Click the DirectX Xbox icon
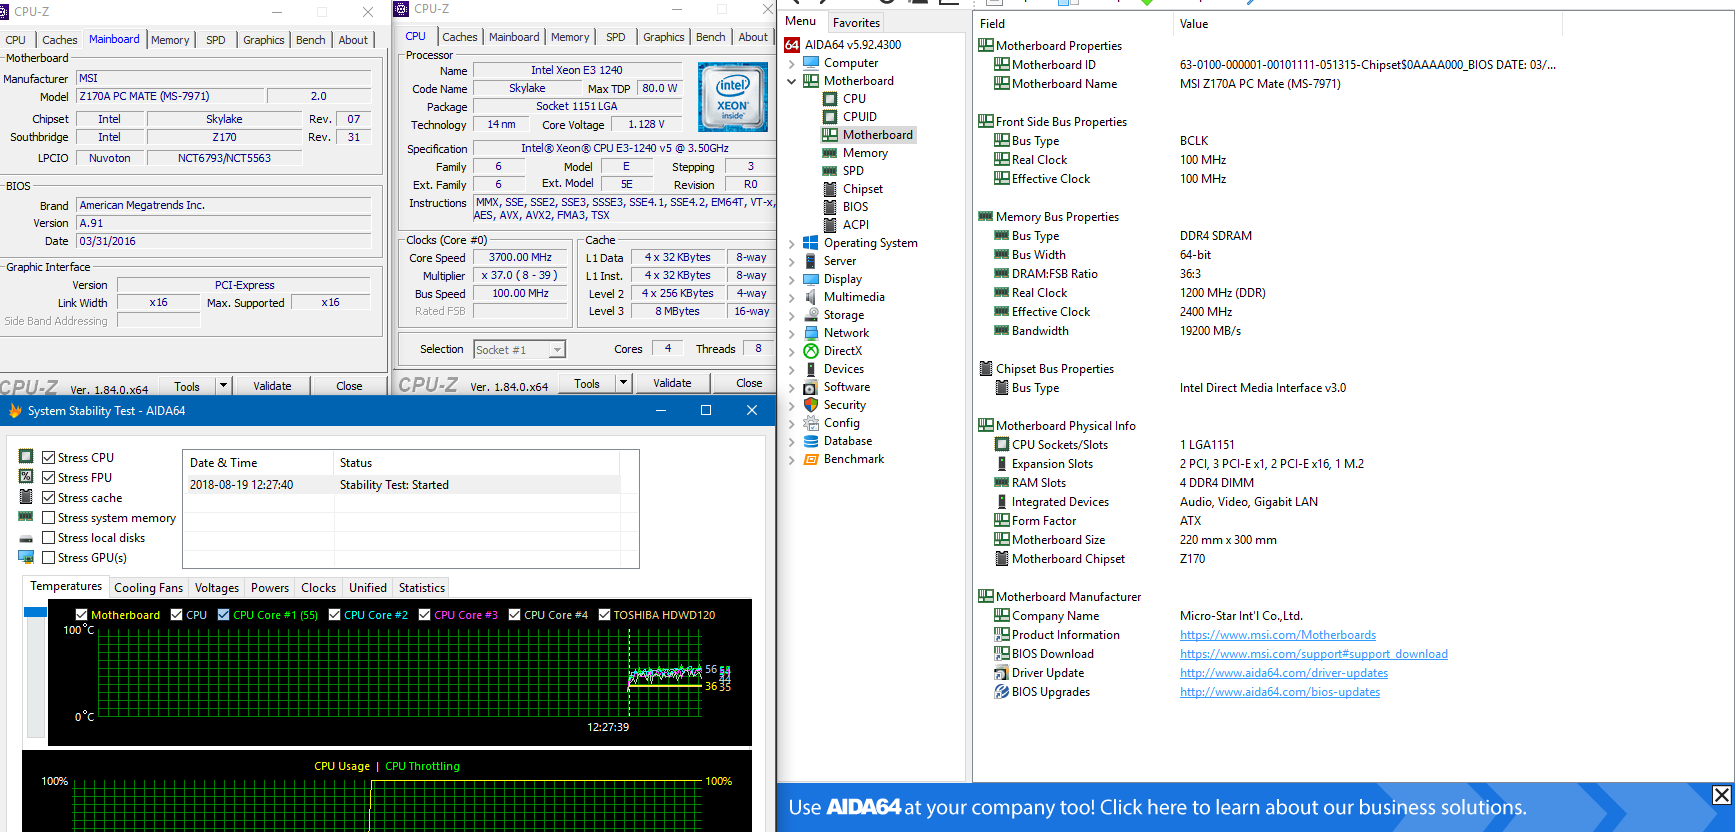 (x=811, y=351)
